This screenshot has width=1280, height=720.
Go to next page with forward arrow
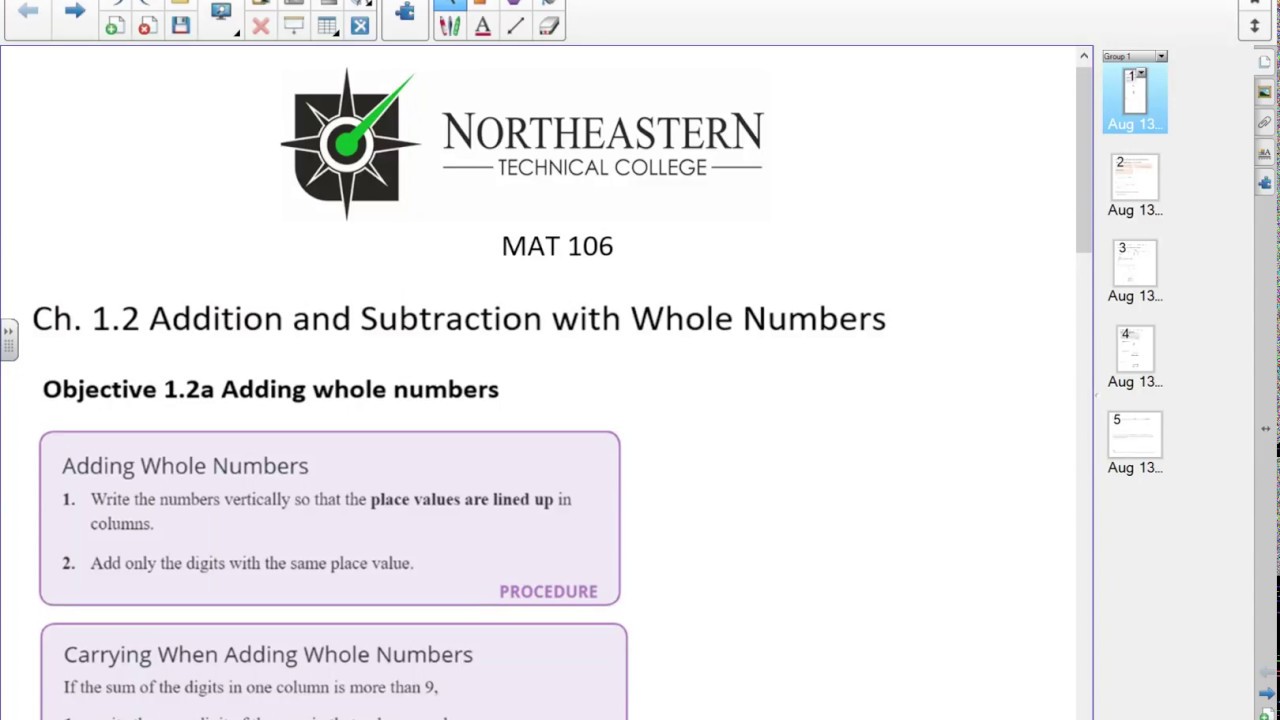75,11
